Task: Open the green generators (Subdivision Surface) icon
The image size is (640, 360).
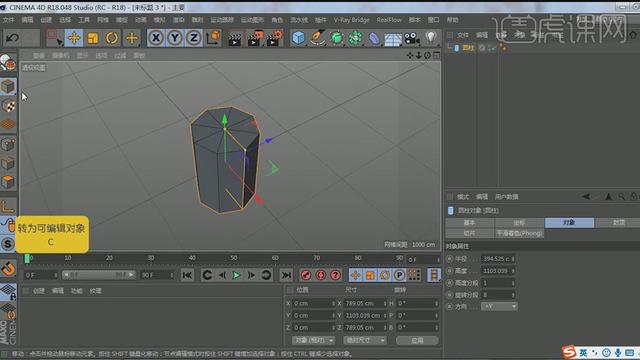Action: (336, 38)
